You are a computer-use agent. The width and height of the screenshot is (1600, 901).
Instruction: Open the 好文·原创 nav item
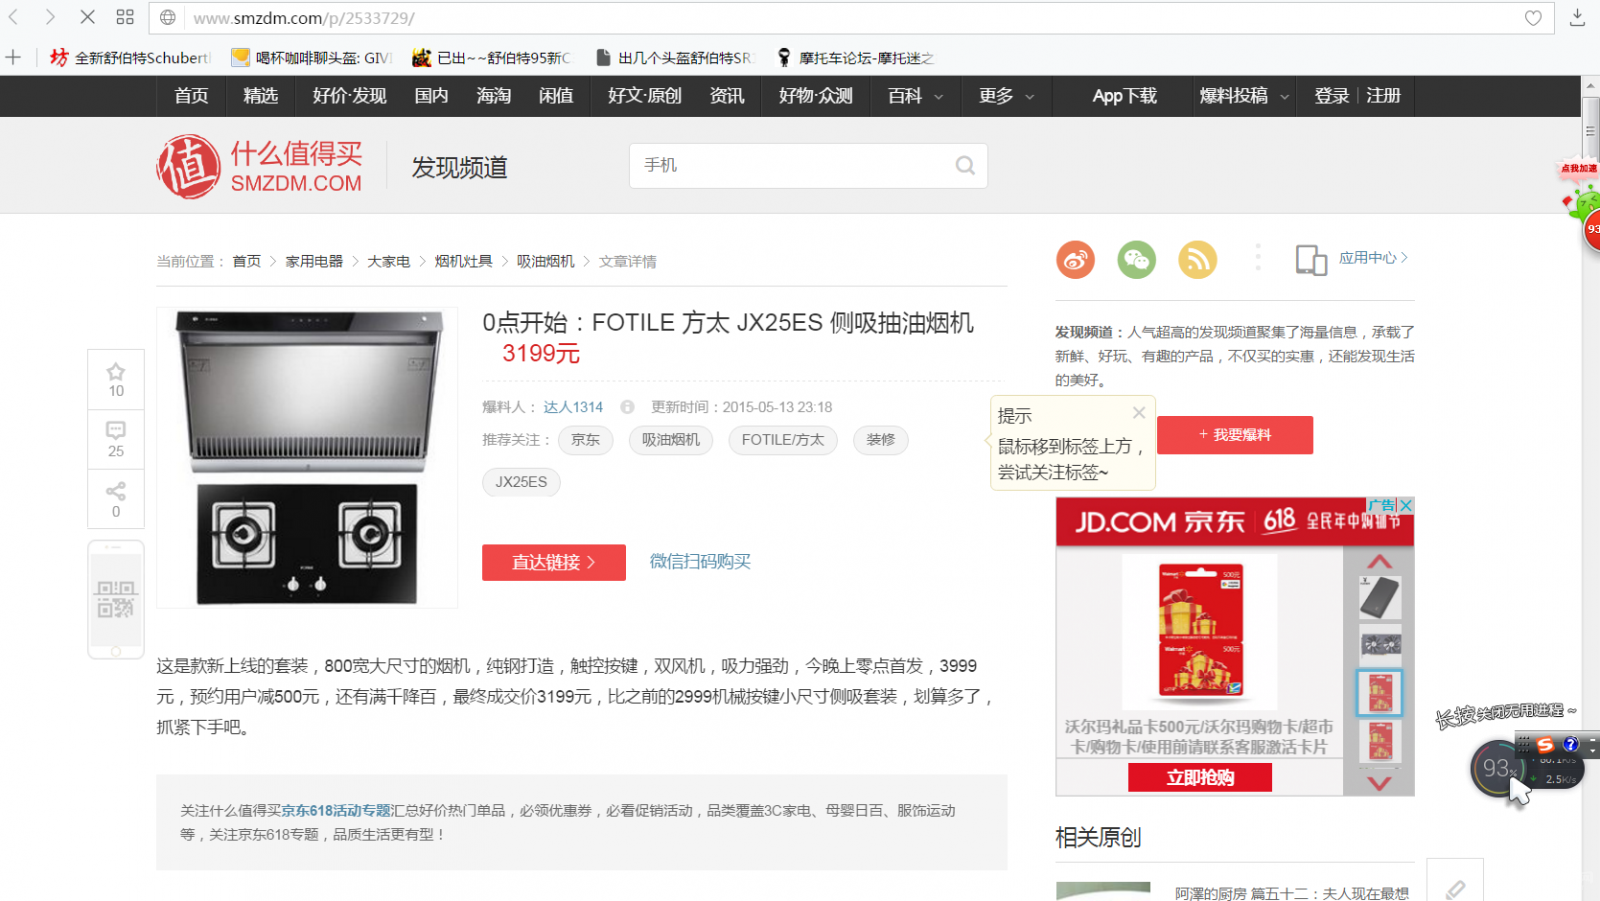[644, 96]
